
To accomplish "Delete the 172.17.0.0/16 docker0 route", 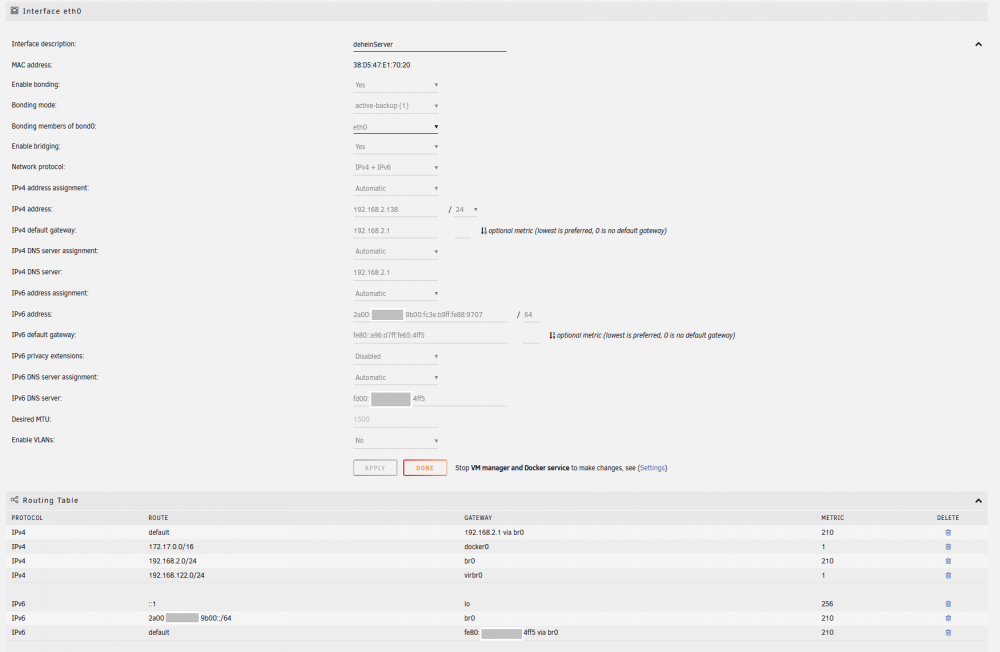I will 948,547.
